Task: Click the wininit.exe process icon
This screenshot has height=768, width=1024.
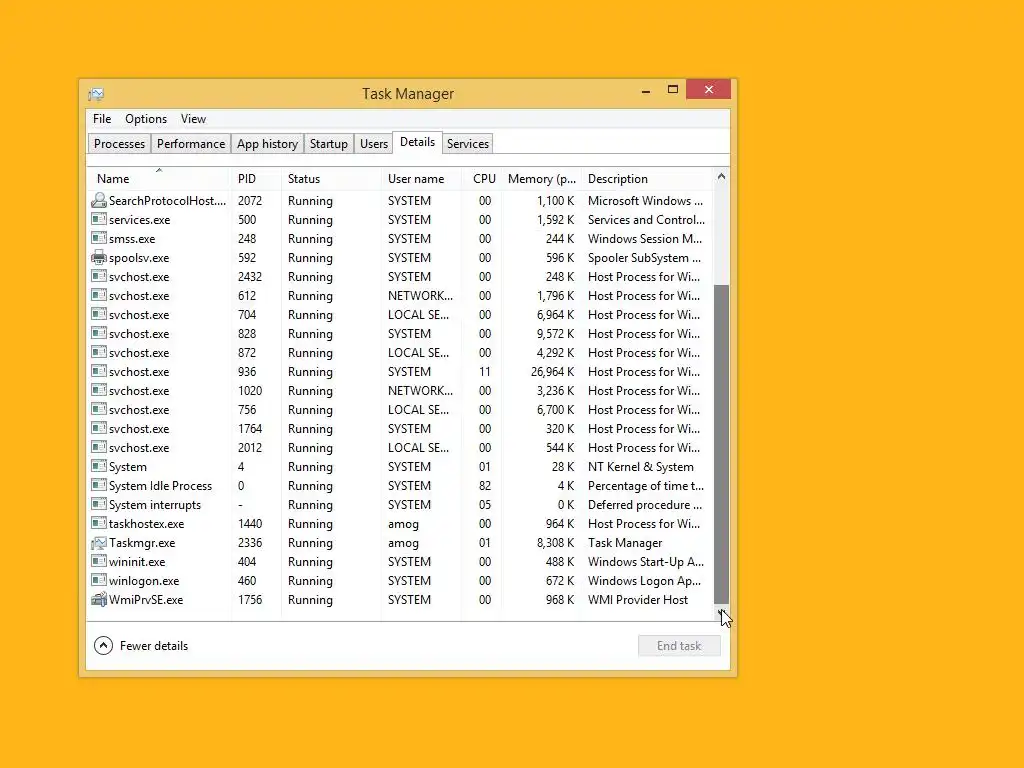Action: (99, 562)
